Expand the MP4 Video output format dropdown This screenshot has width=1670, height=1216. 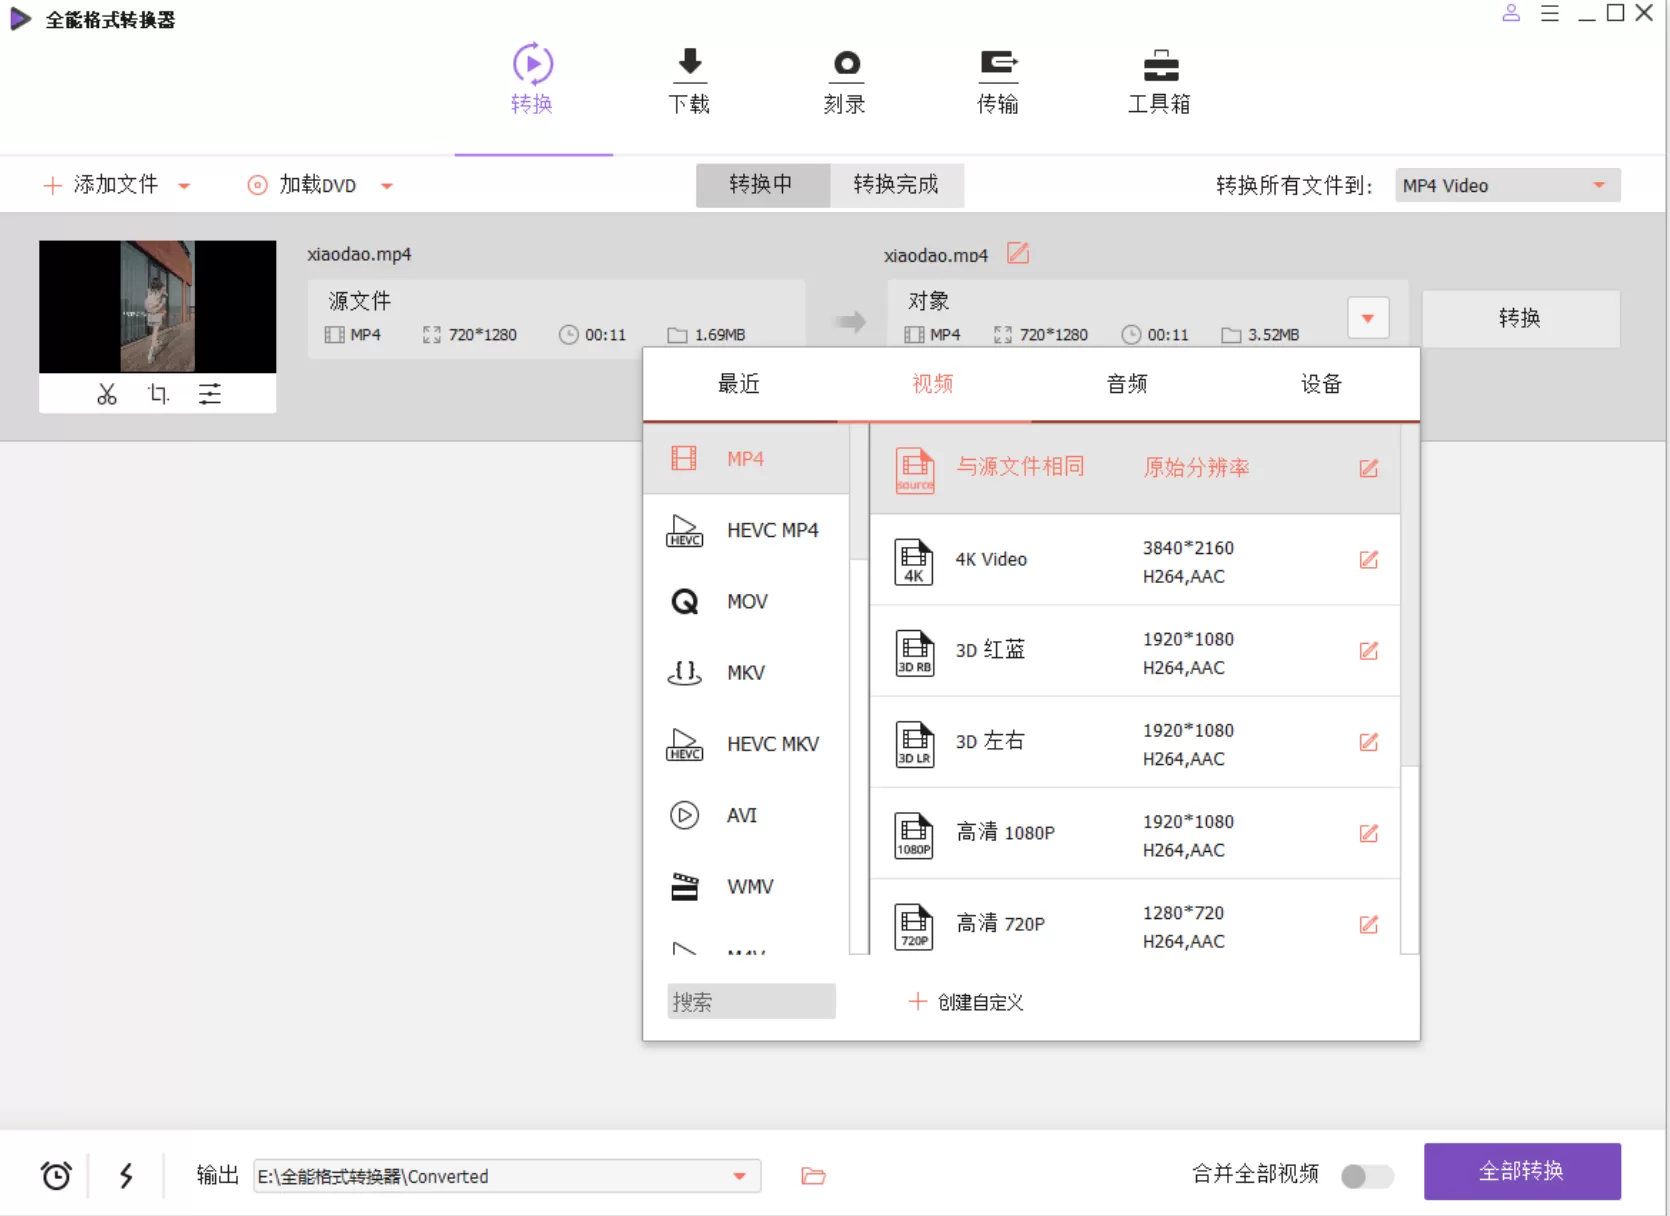(x=1598, y=185)
